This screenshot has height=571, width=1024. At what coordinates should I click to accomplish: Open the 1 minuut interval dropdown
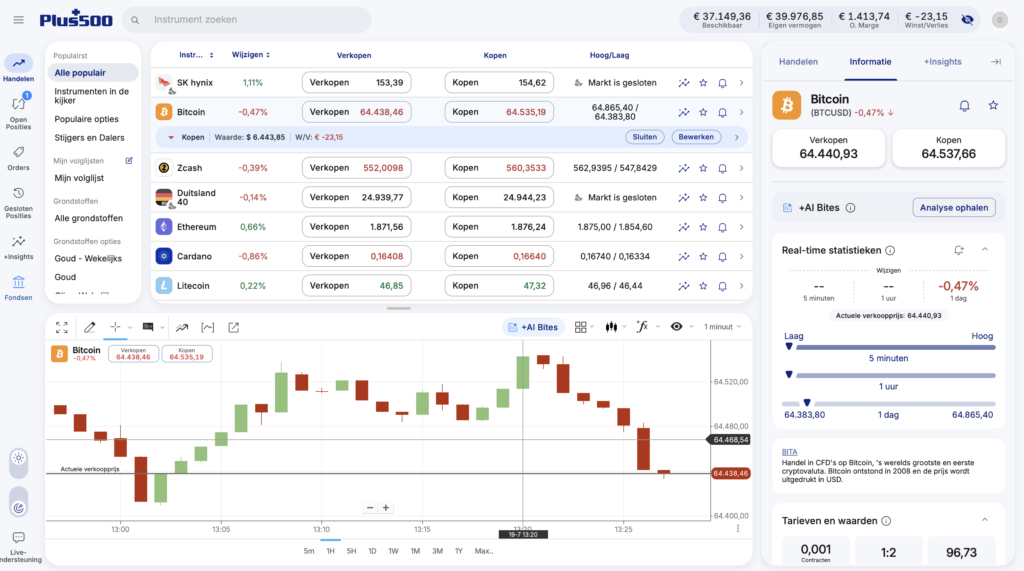point(722,327)
